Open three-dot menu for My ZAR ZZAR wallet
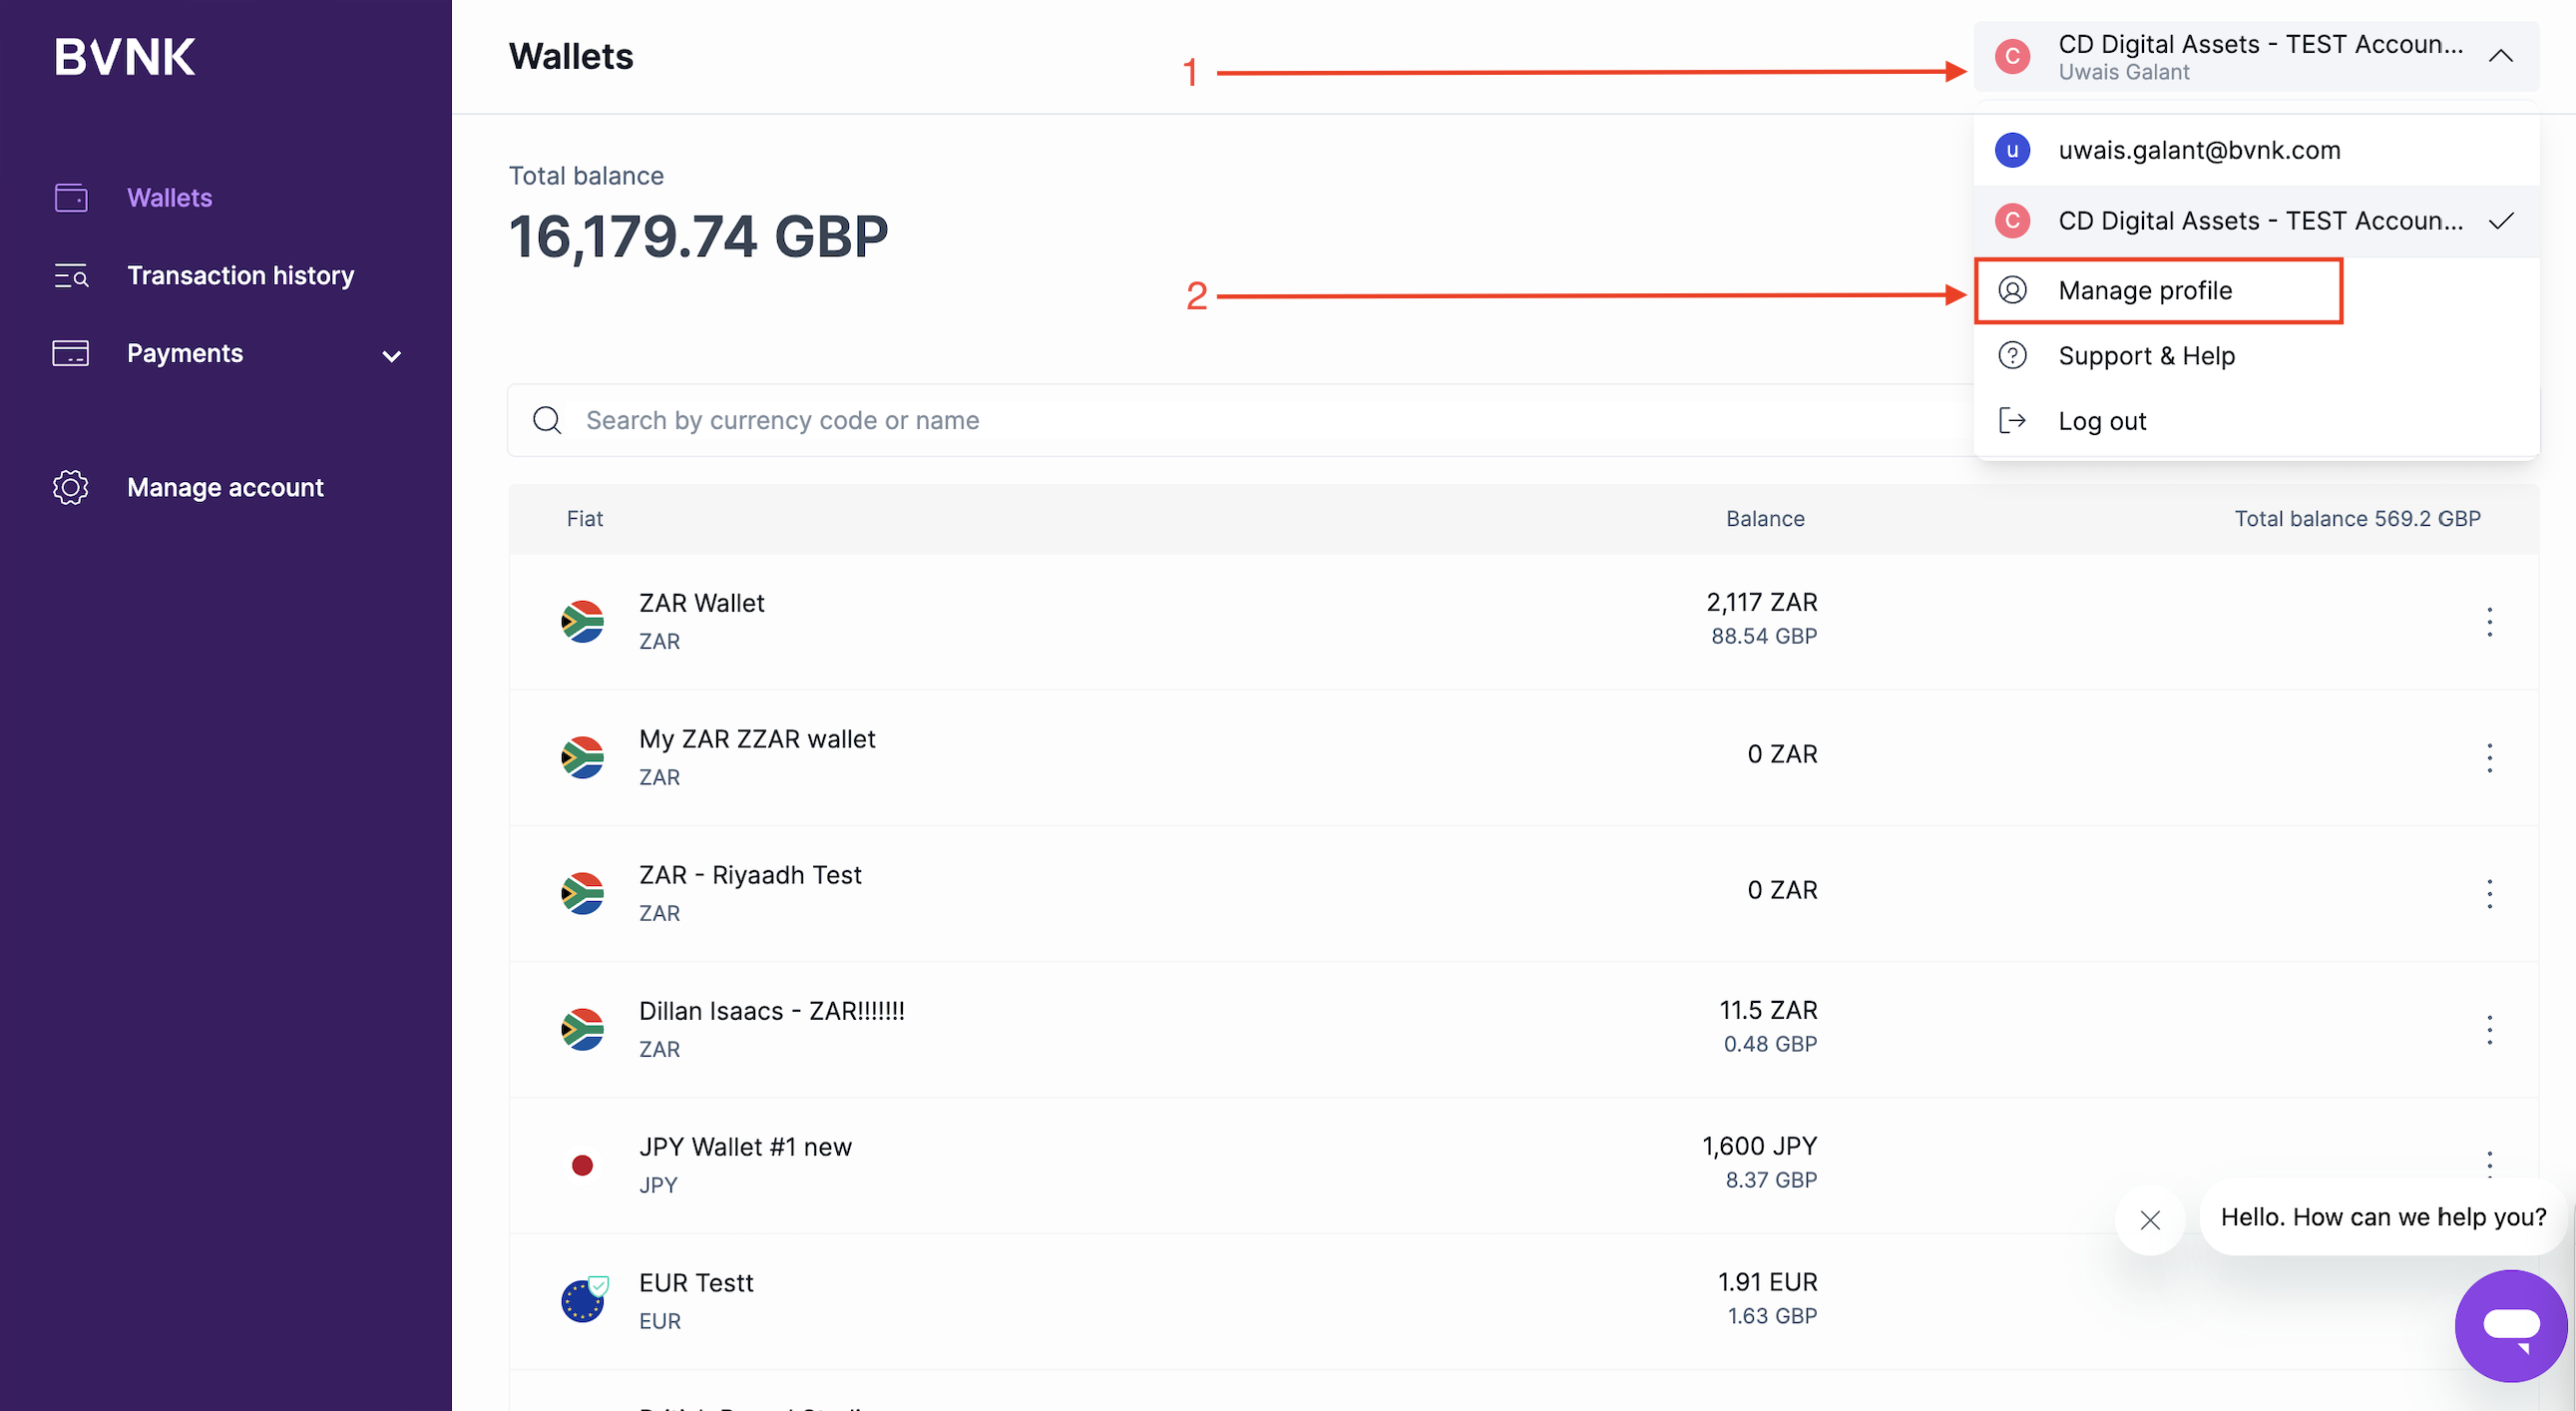 point(2489,758)
